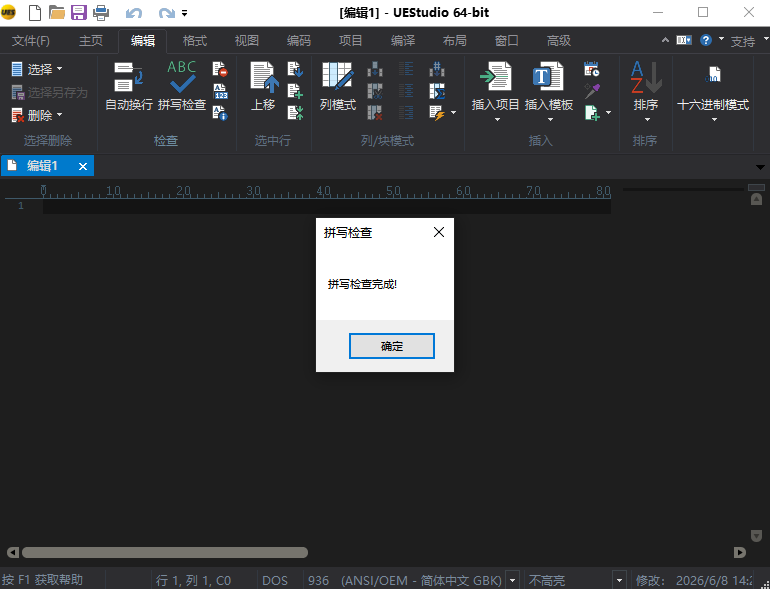Open the insert file icon's dropdown arrow
This screenshot has width=770, height=589.
pos(608,113)
